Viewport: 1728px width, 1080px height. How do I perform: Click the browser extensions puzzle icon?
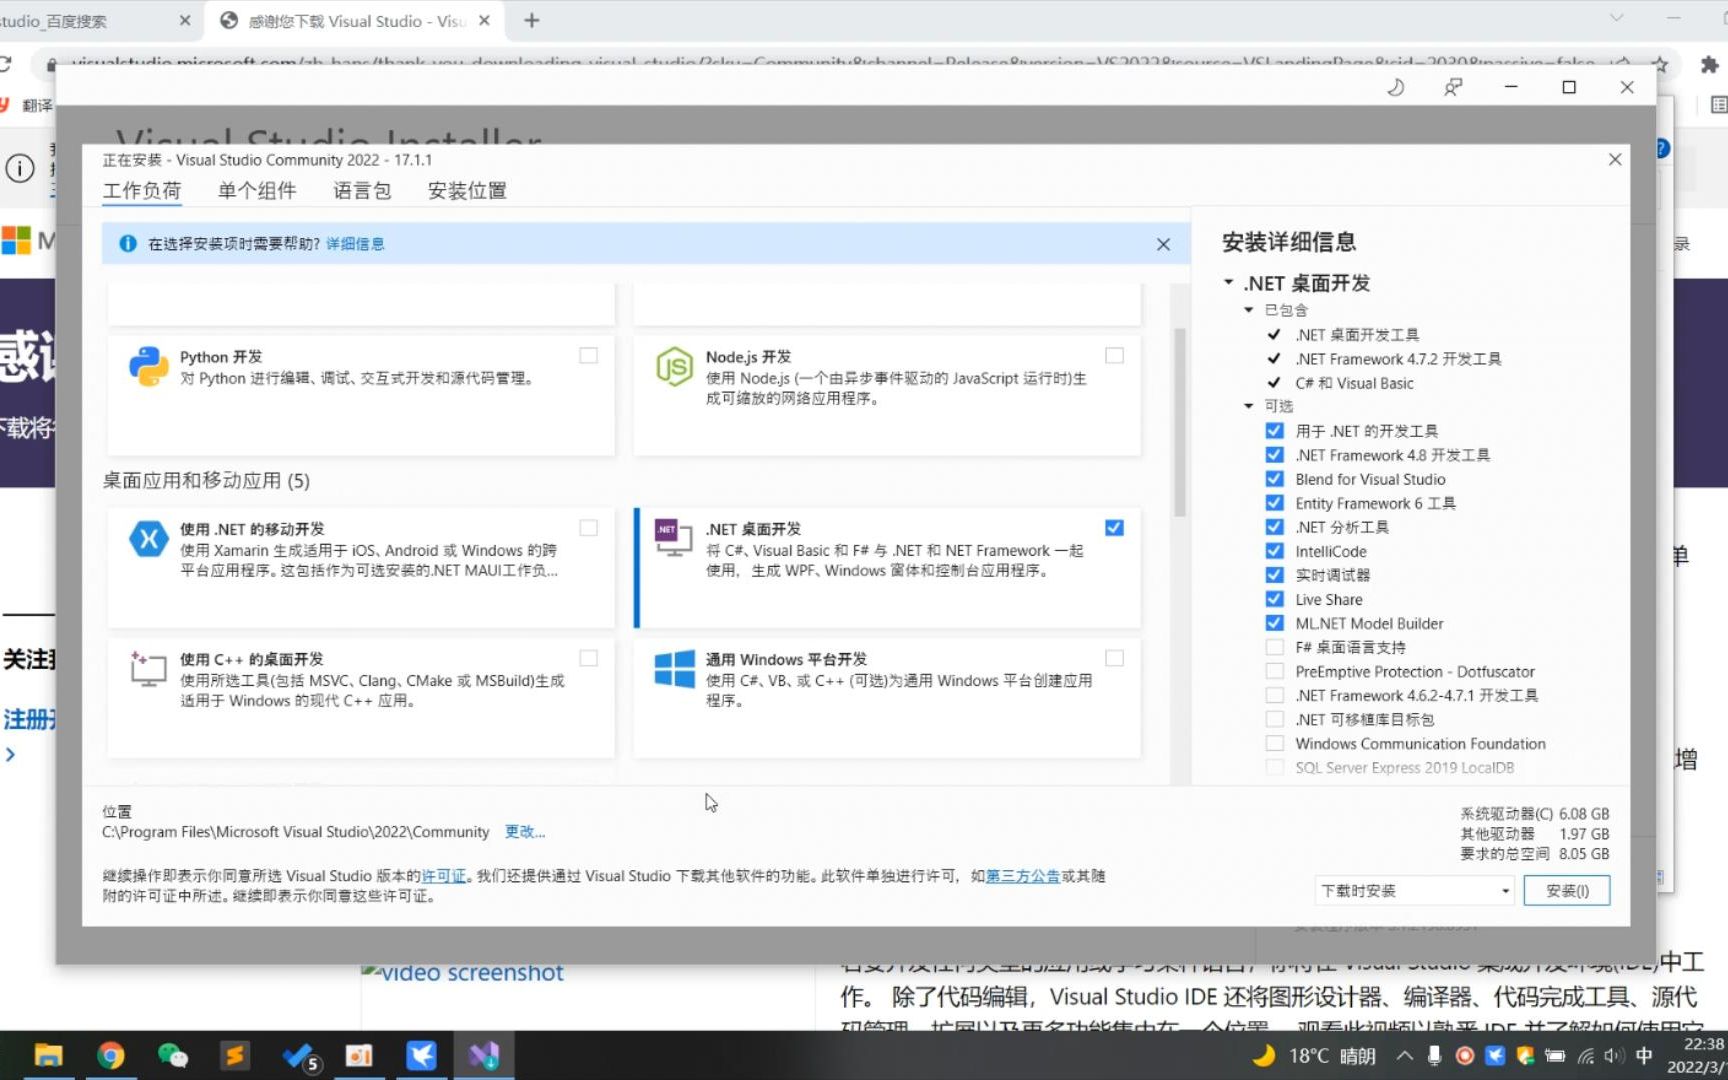click(1709, 64)
